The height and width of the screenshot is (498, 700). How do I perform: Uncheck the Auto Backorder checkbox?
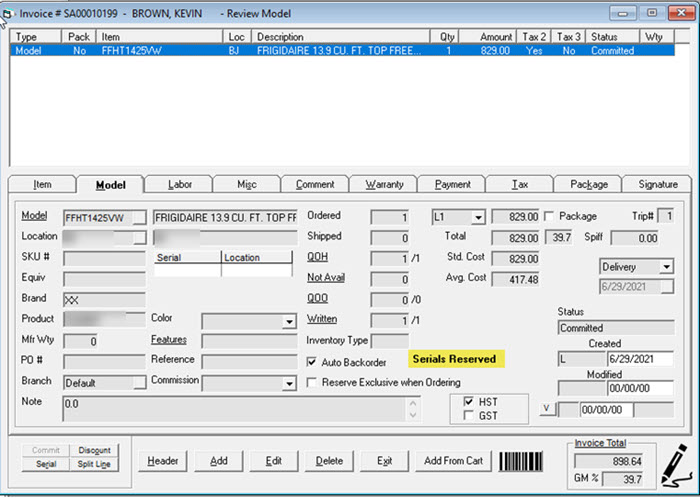click(x=312, y=362)
